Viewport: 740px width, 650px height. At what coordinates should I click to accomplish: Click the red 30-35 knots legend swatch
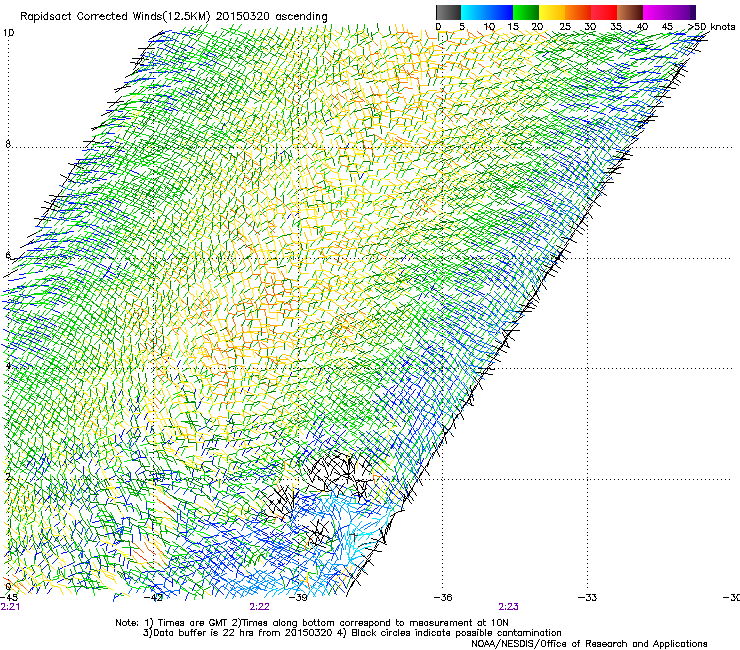[x=604, y=12]
